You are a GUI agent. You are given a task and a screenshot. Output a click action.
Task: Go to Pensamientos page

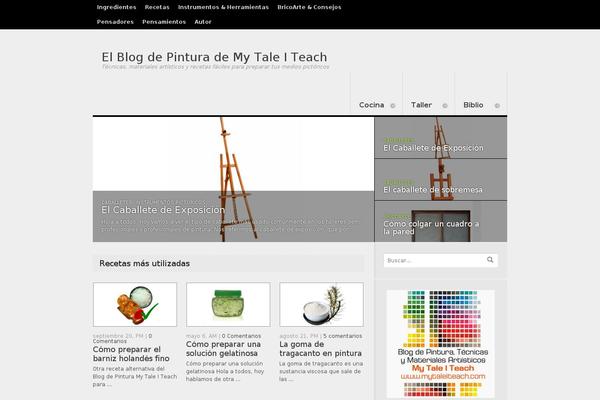coord(164,22)
